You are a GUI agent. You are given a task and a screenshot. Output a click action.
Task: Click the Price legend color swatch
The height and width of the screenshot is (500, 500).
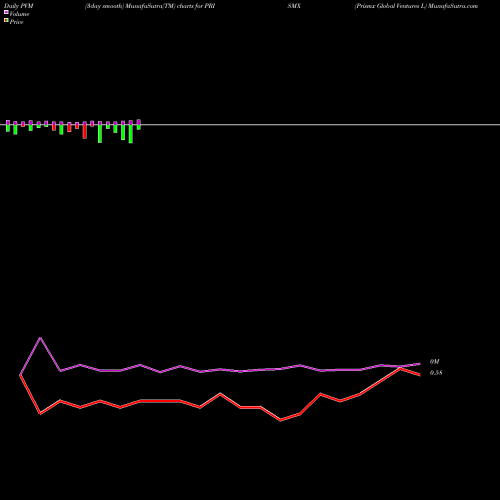(x=6, y=21)
